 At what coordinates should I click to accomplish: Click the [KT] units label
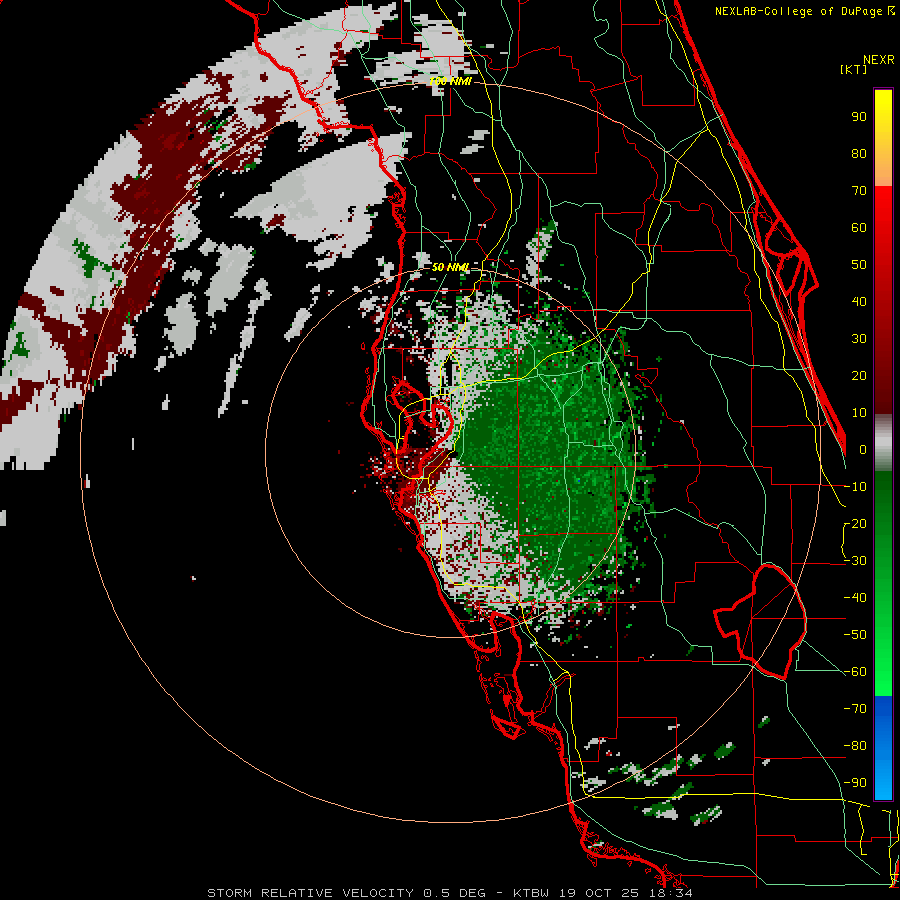pyautogui.click(x=854, y=69)
